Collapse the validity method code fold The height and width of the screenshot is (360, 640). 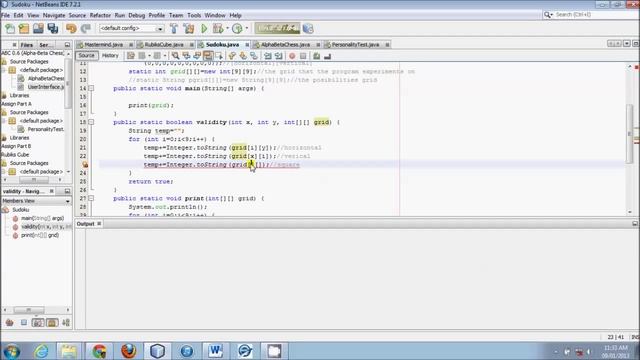coord(91,122)
